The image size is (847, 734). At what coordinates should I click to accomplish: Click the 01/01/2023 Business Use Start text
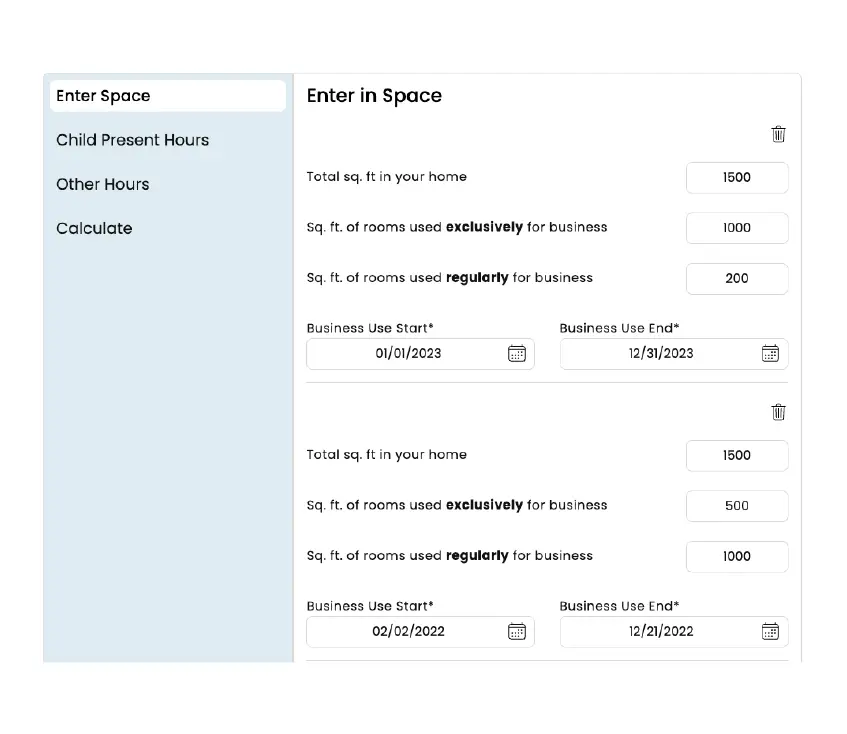coord(408,353)
